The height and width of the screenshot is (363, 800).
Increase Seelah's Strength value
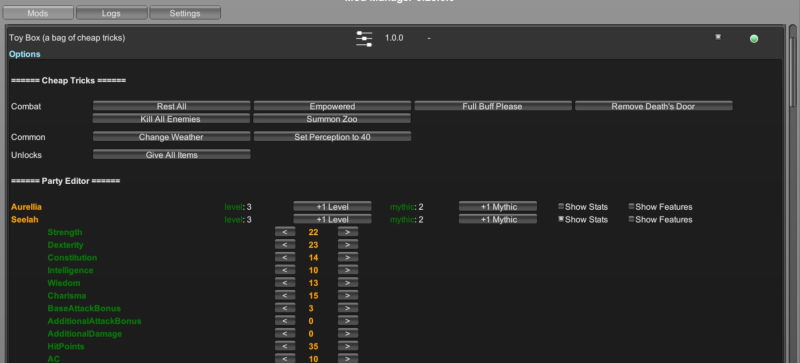[x=348, y=232]
